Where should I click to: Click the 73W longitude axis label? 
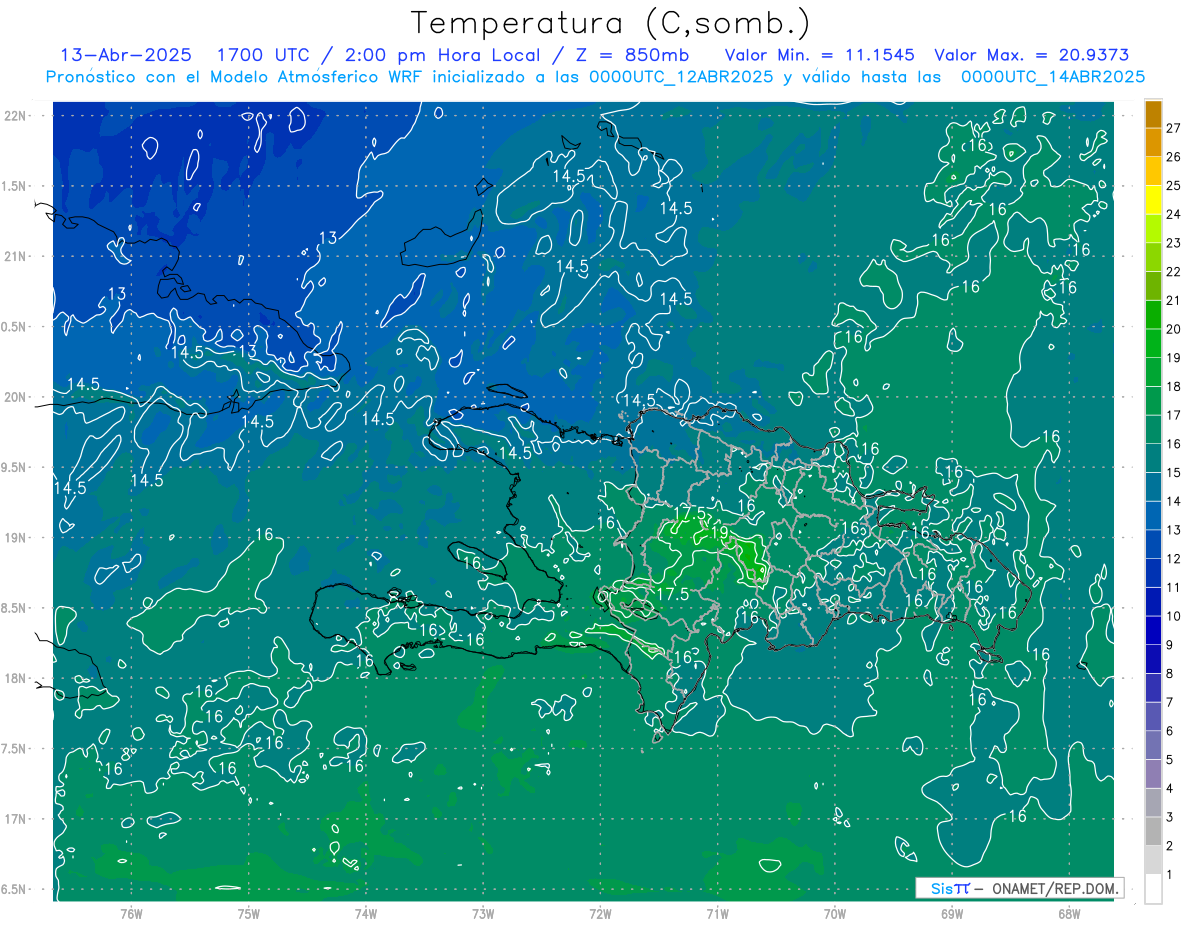coord(483,913)
